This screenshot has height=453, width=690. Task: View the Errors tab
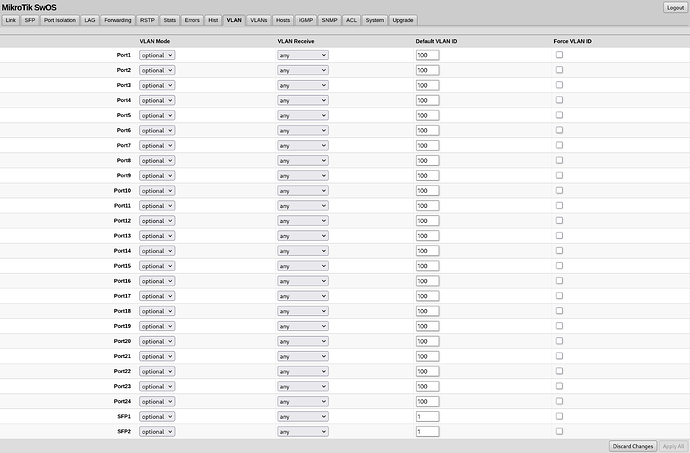[192, 20]
